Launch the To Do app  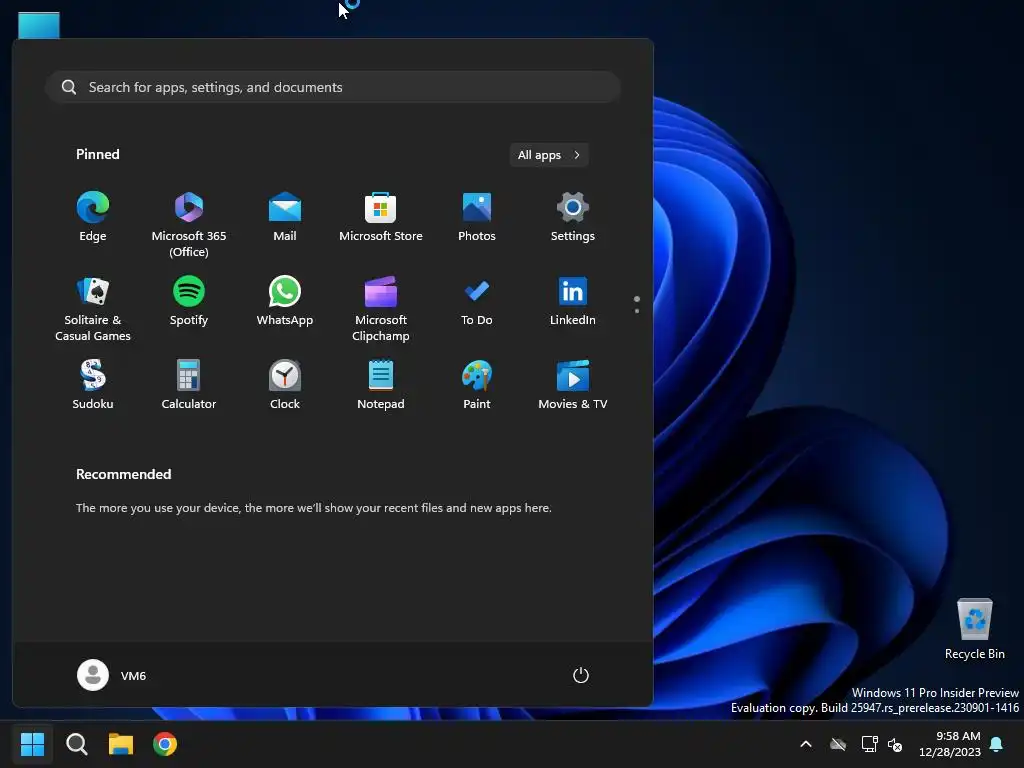pos(477,301)
